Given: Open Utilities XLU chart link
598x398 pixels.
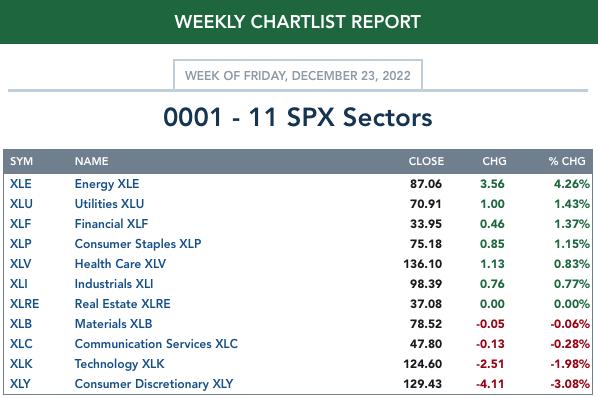Looking at the screenshot, I should [x=109, y=204].
